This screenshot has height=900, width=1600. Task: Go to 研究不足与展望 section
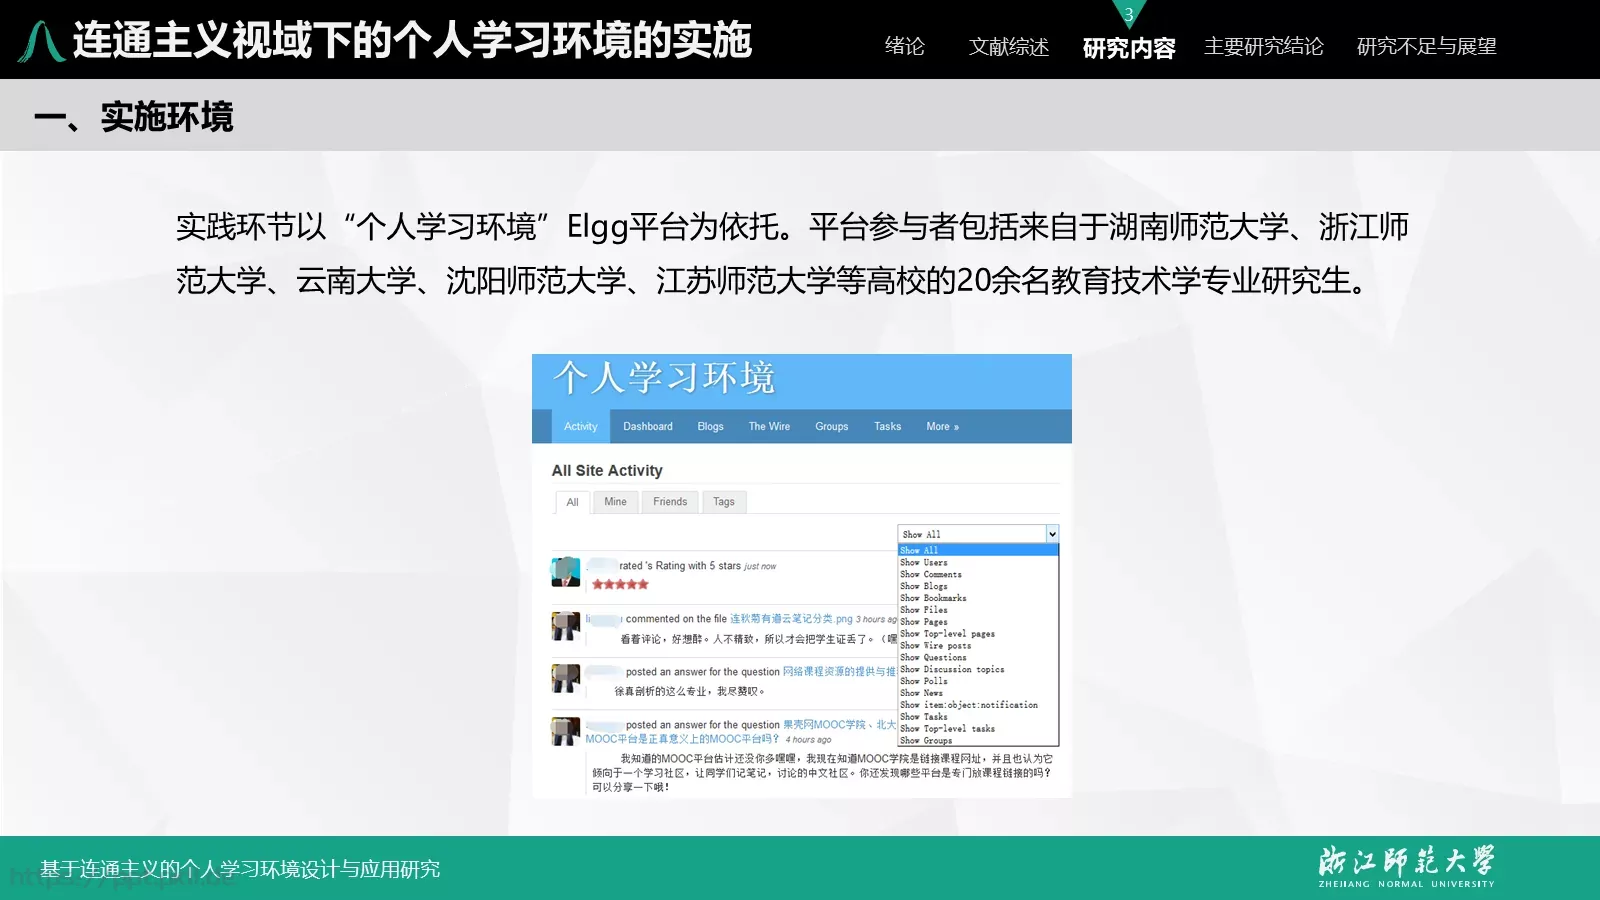(1426, 46)
